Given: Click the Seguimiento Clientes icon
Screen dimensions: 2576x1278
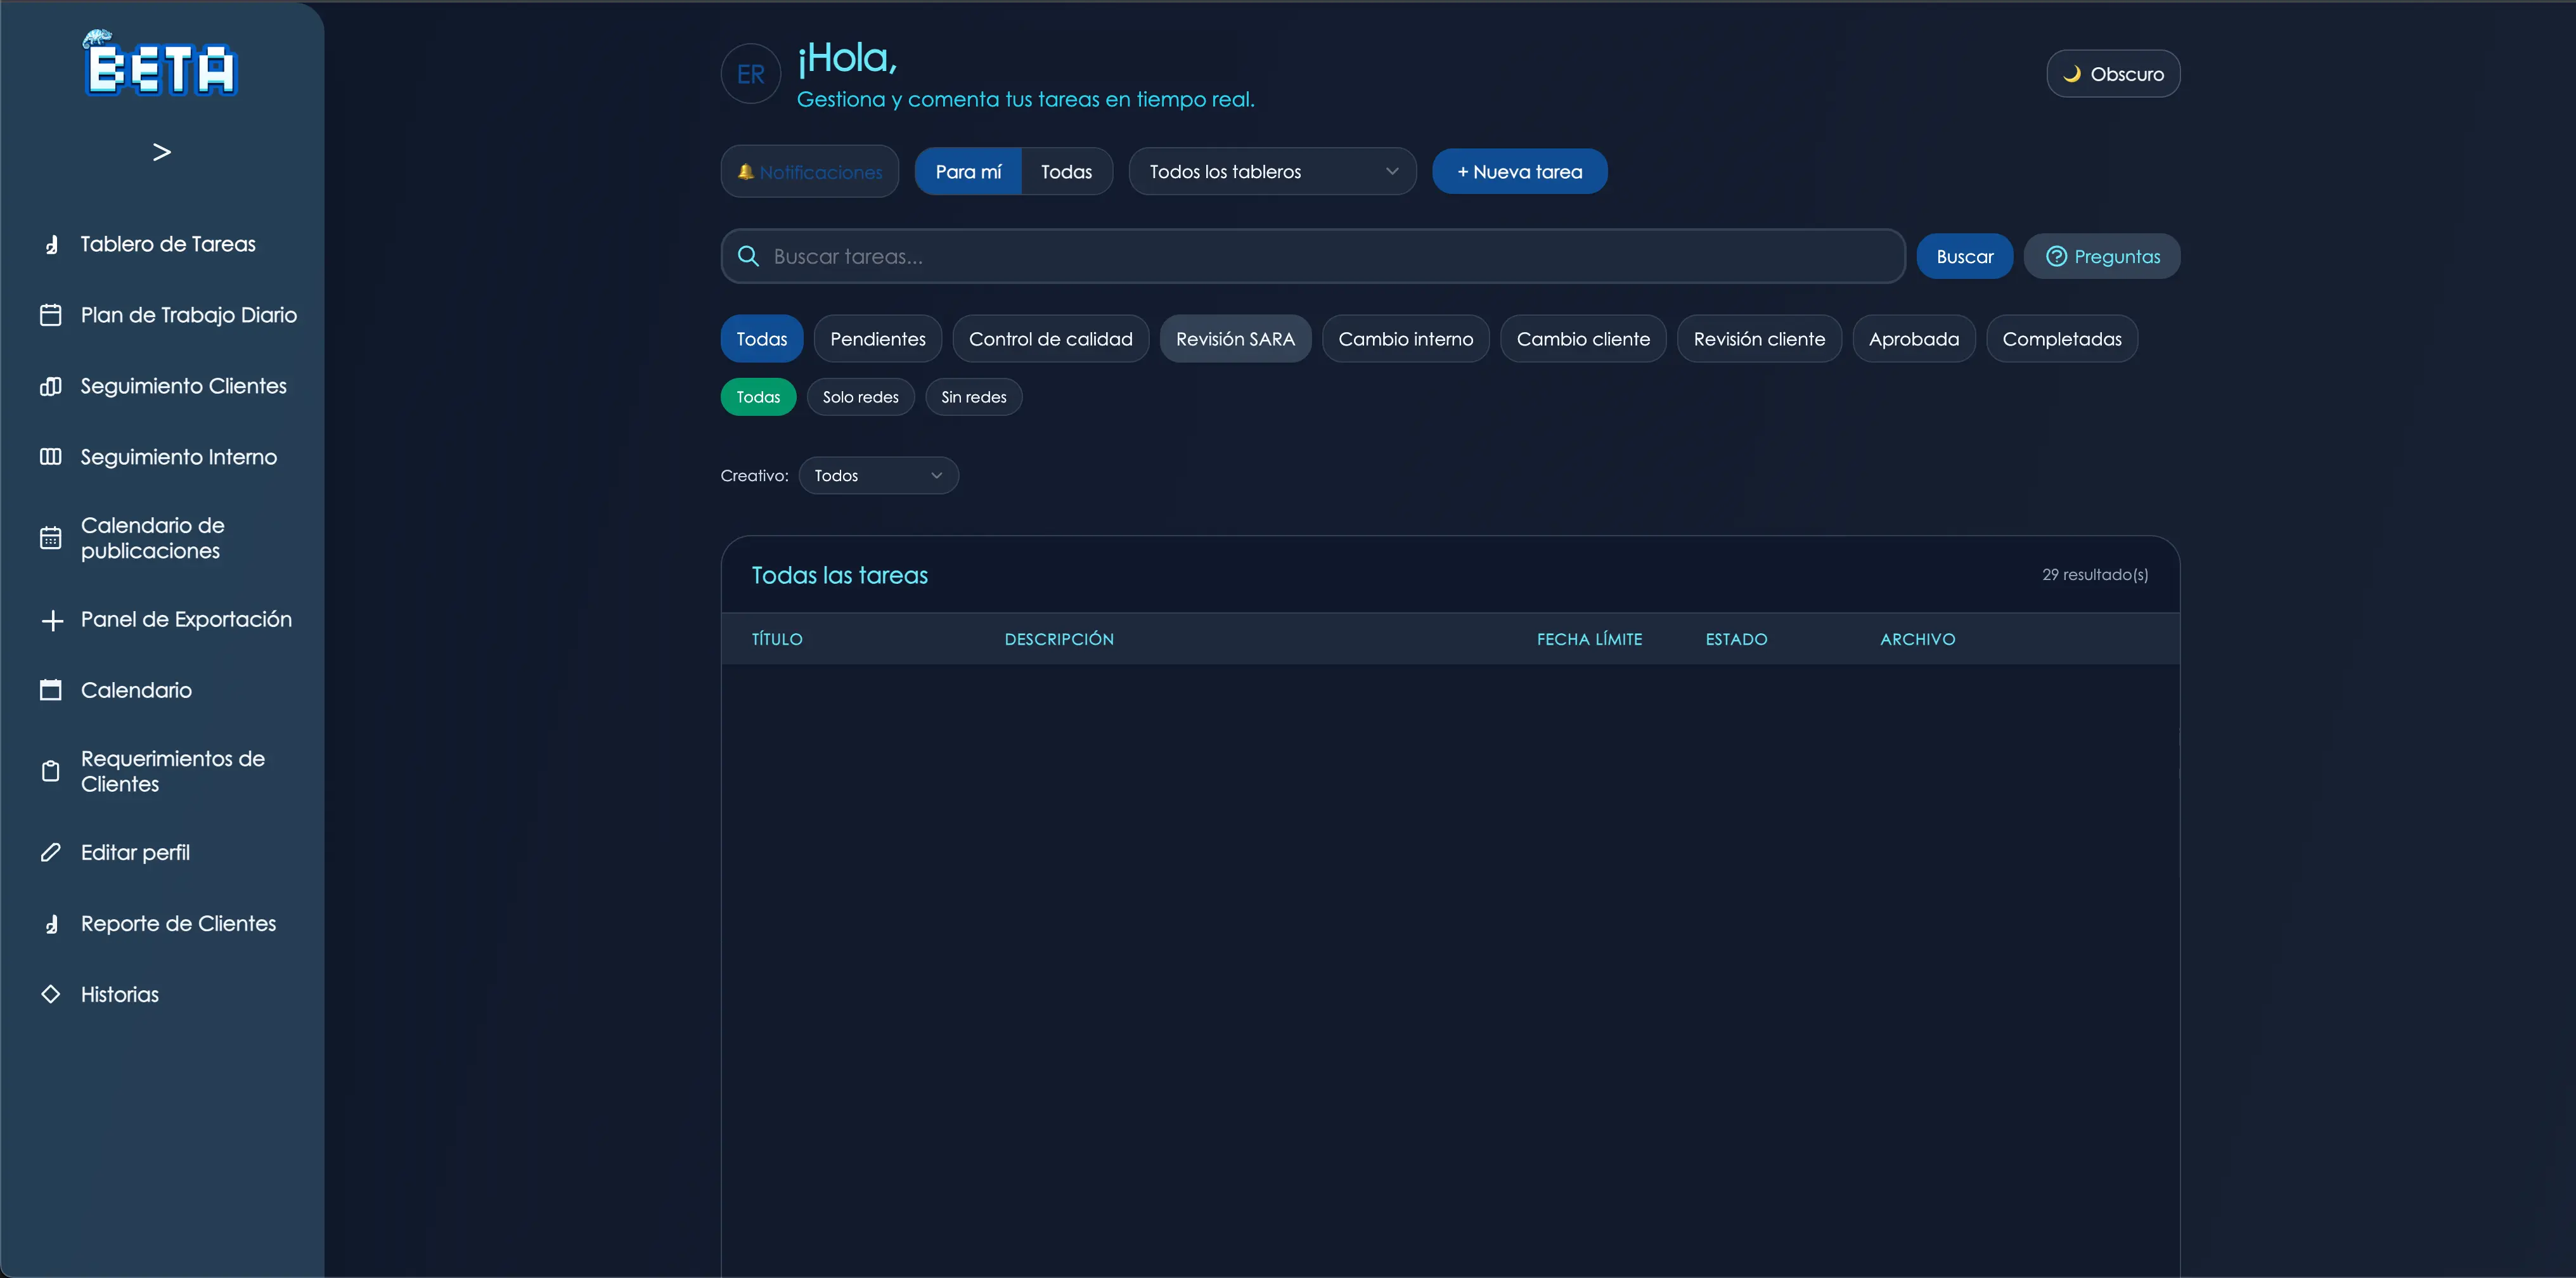Looking at the screenshot, I should tap(51, 386).
